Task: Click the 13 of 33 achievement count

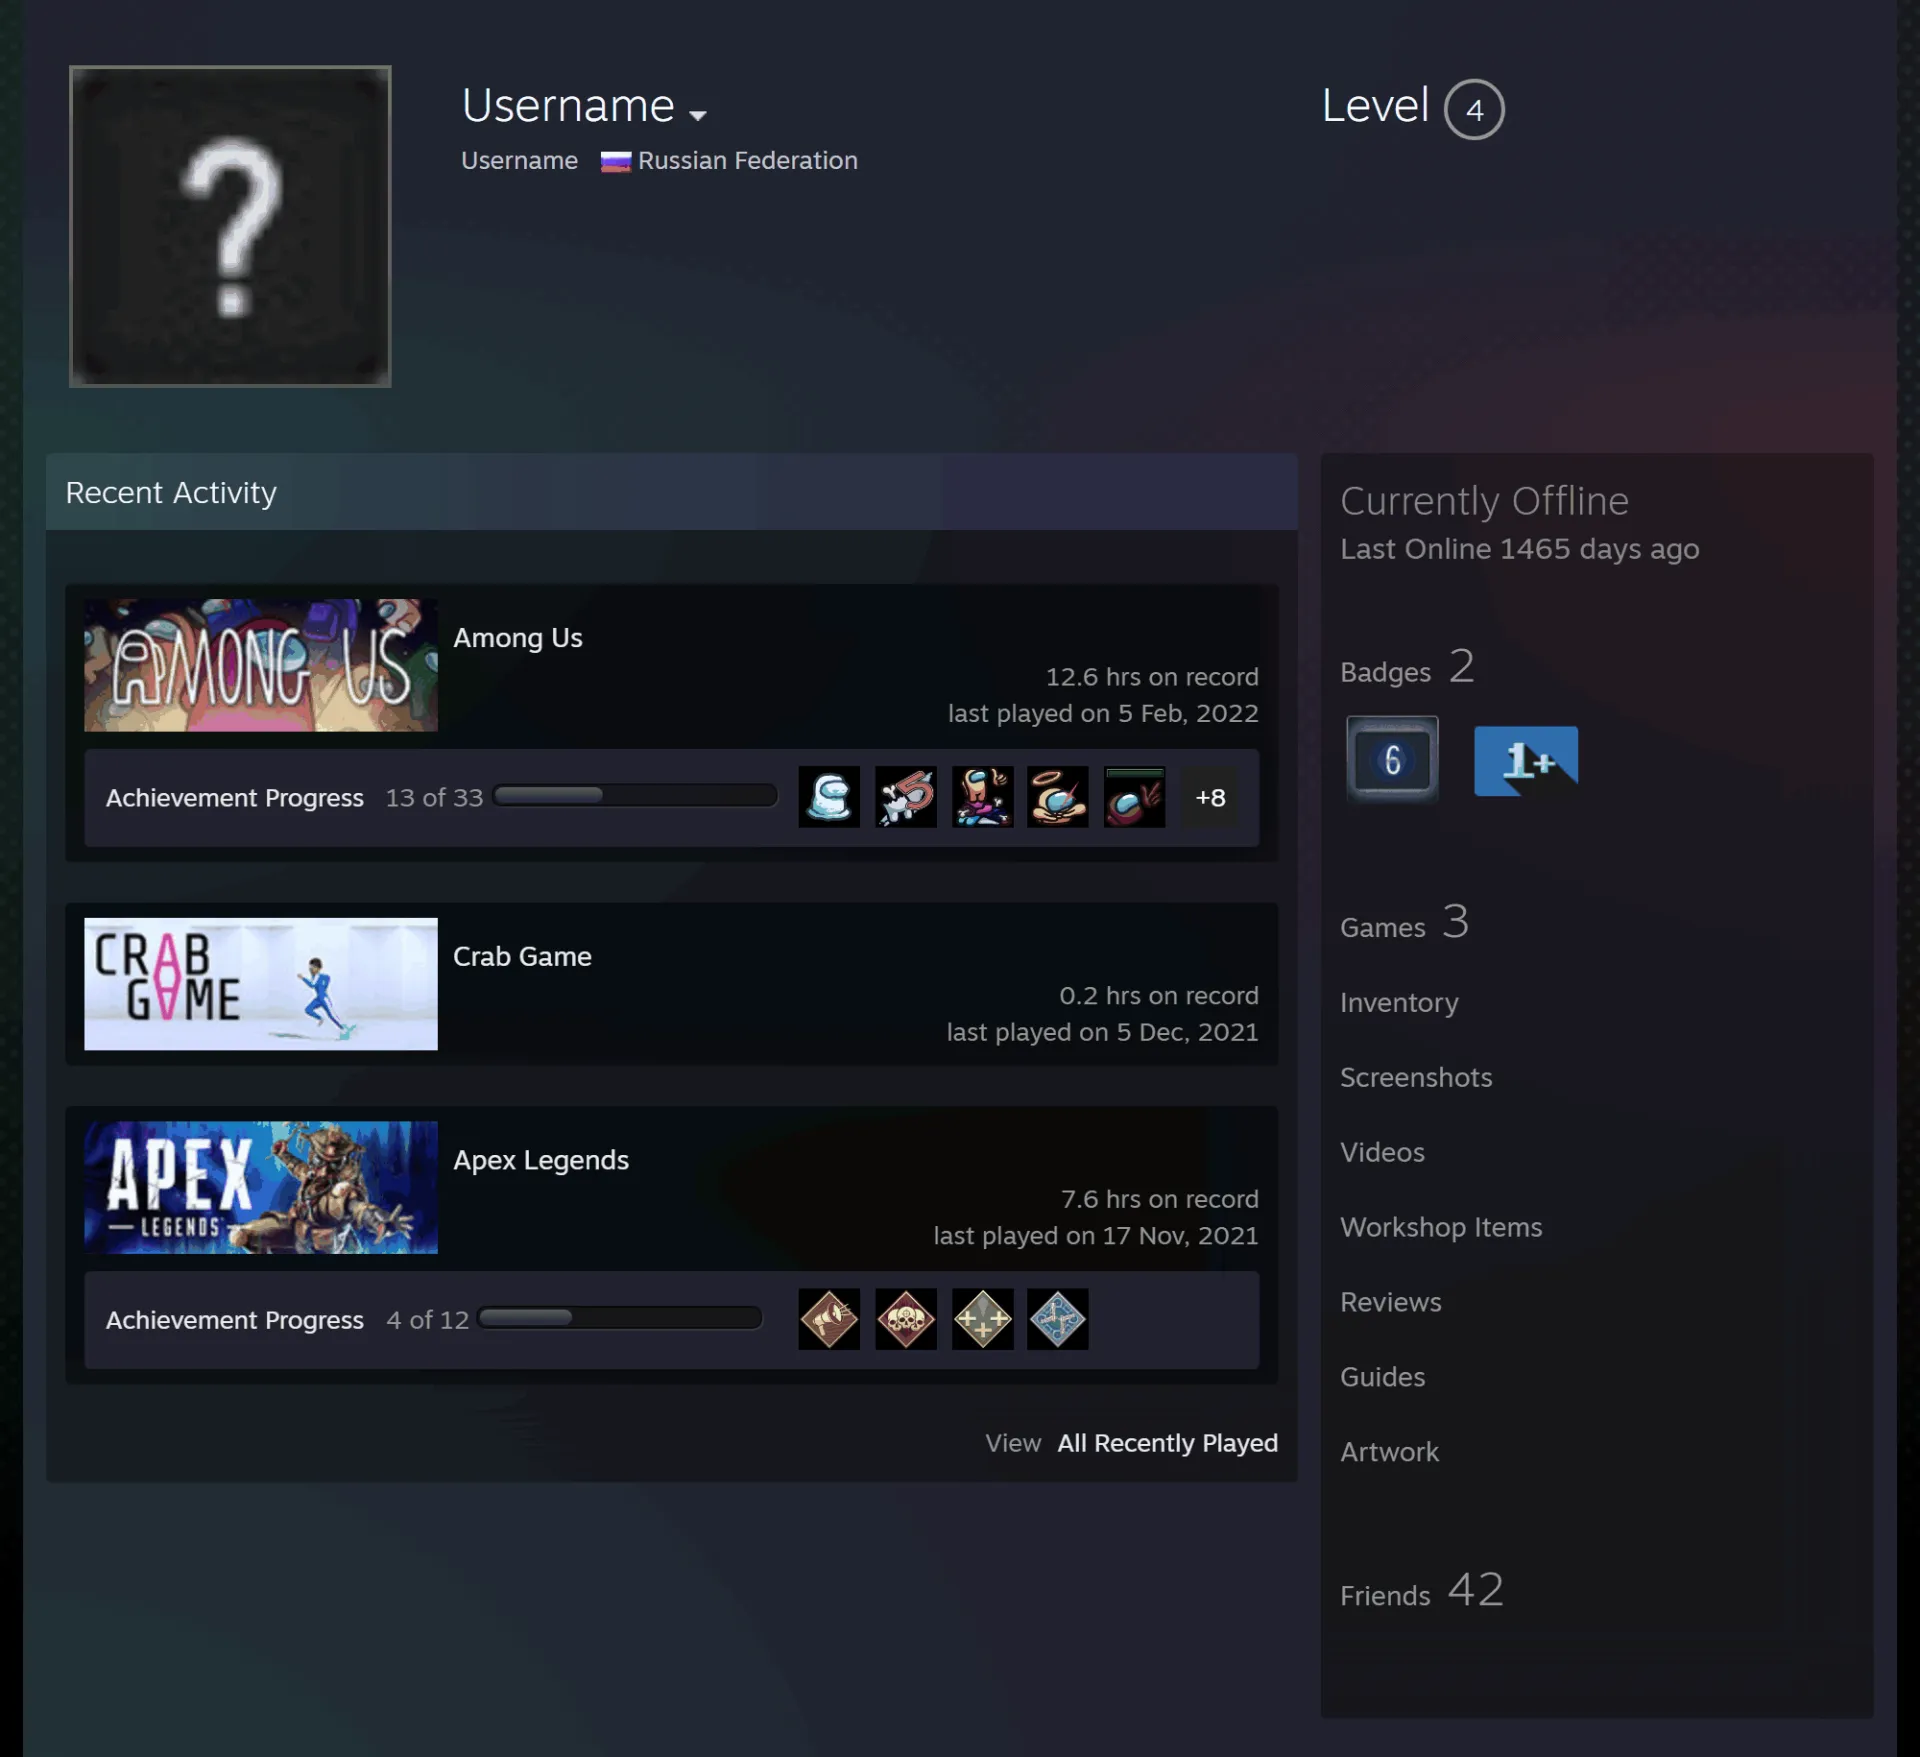Action: (x=434, y=798)
